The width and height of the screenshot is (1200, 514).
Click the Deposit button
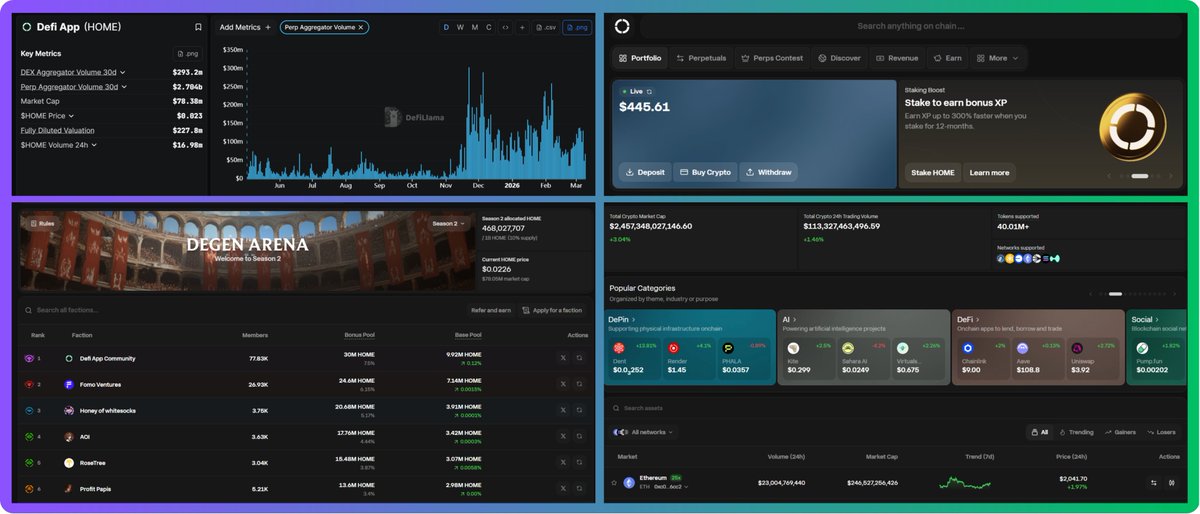[x=645, y=172]
